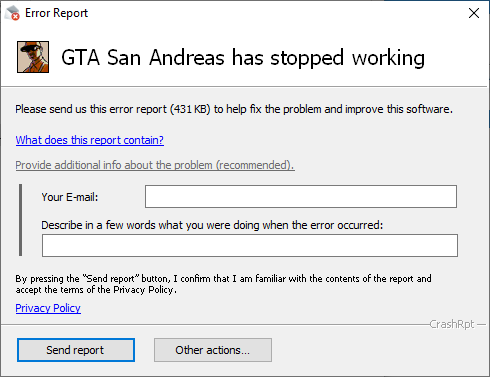Screen dimensions: 490x377
Task: Click the Error Report title bar icon
Action: [x=12, y=13]
